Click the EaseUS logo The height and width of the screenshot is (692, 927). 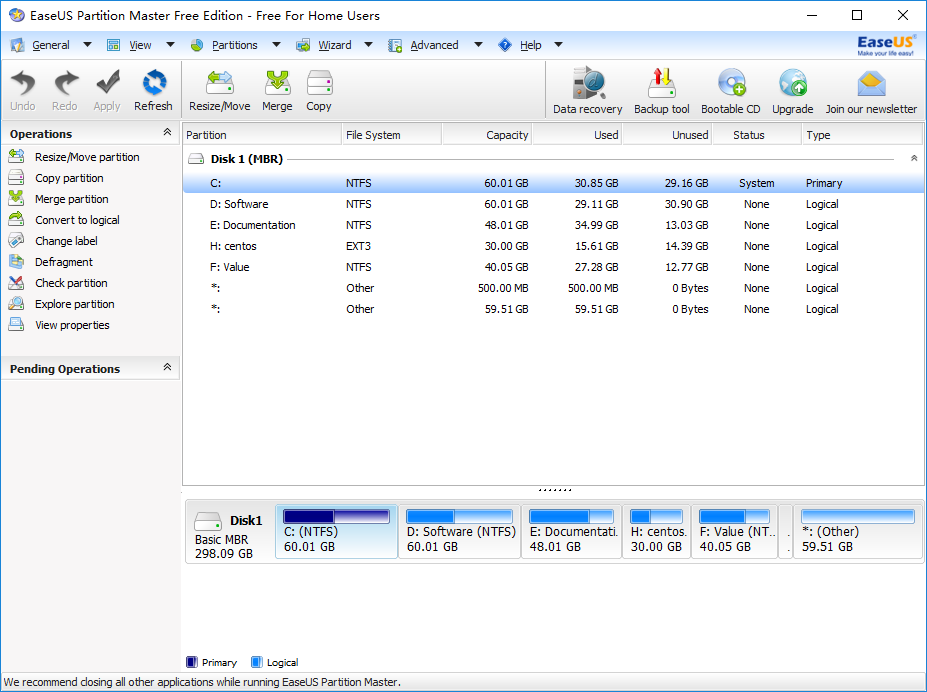(885, 45)
